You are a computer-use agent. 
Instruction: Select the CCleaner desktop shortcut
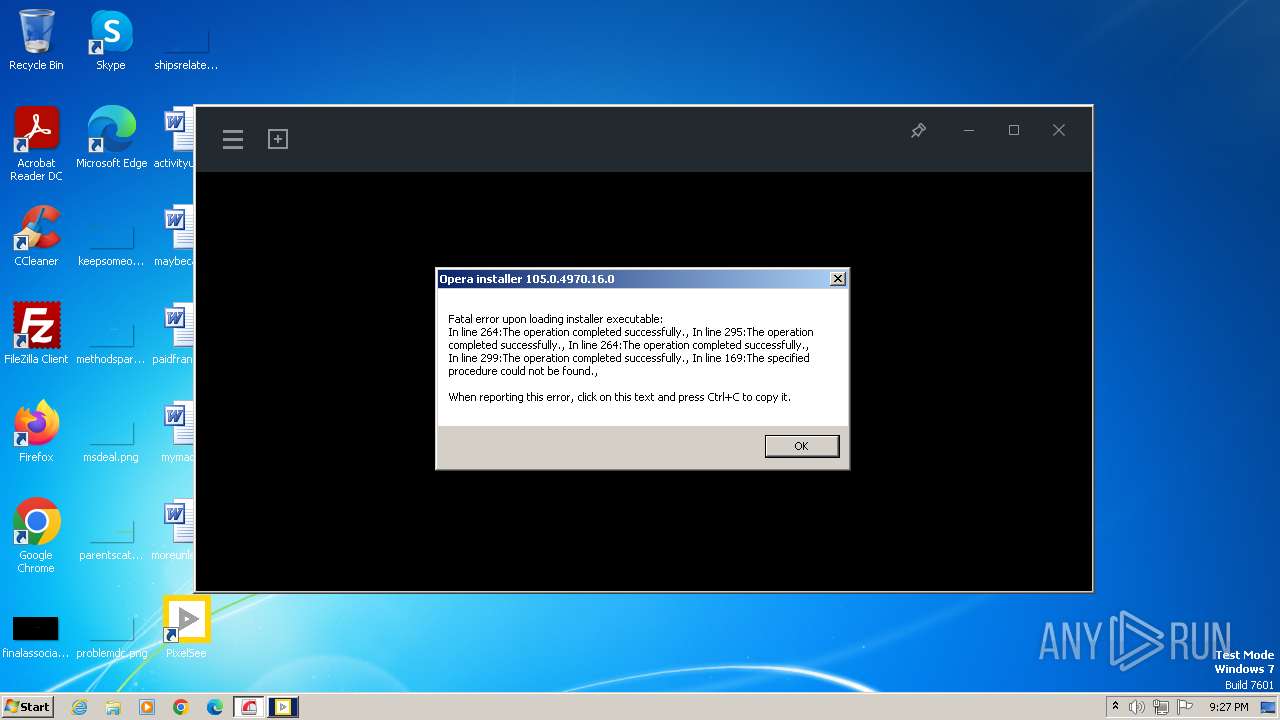(36, 236)
